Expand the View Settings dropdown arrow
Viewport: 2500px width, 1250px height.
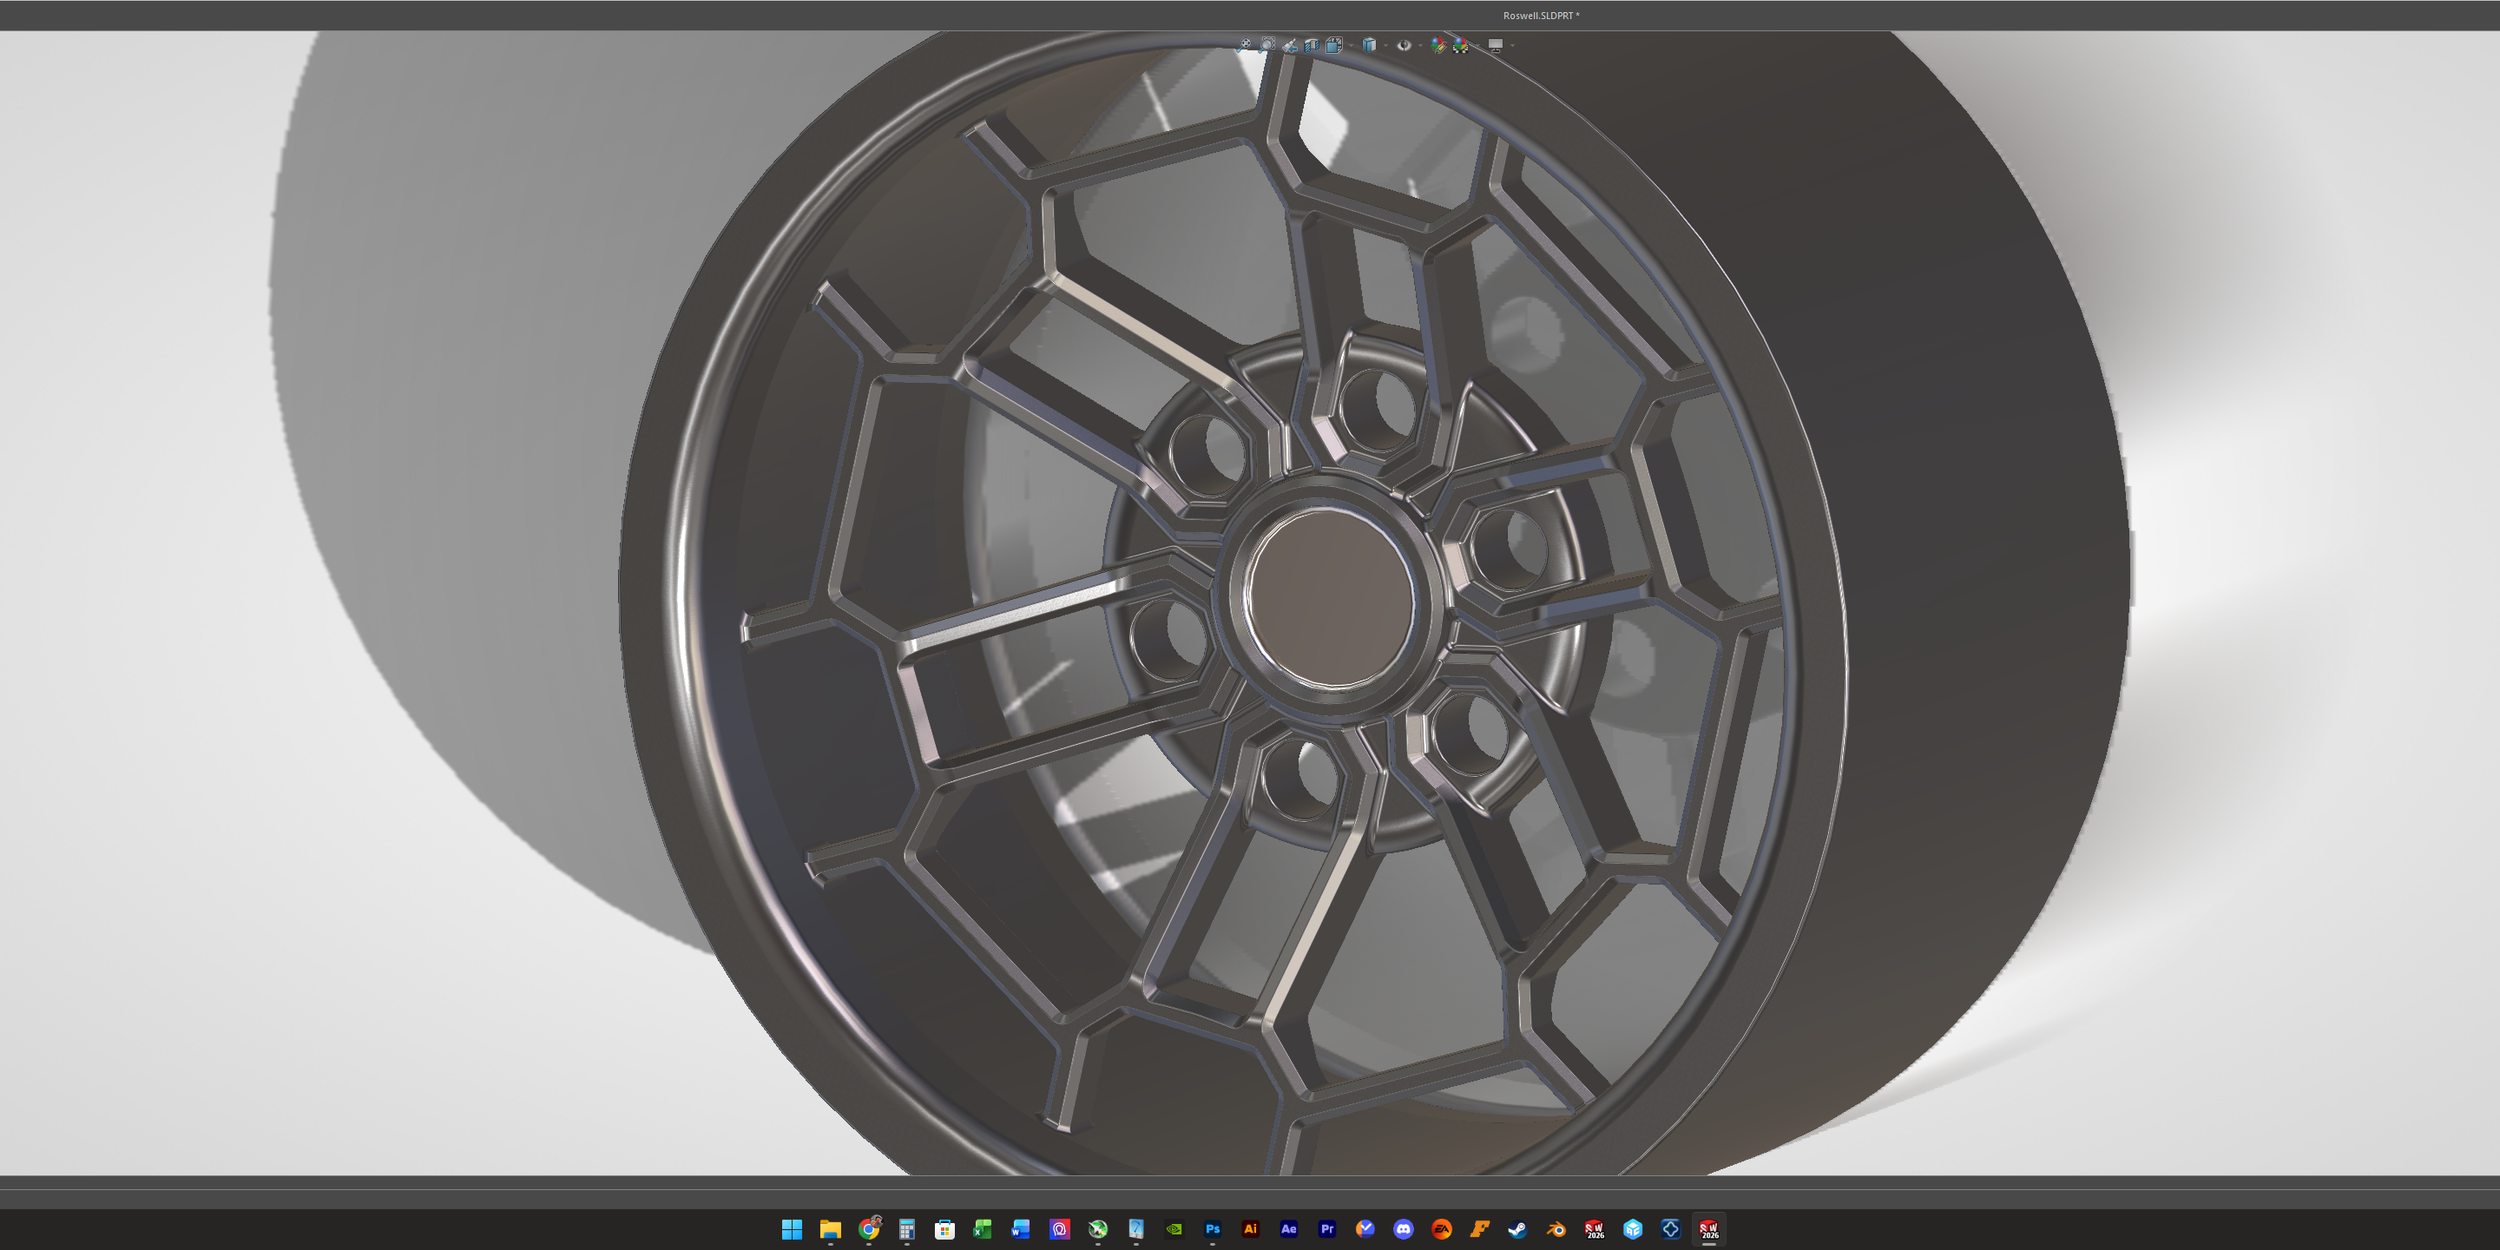tap(1512, 45)
